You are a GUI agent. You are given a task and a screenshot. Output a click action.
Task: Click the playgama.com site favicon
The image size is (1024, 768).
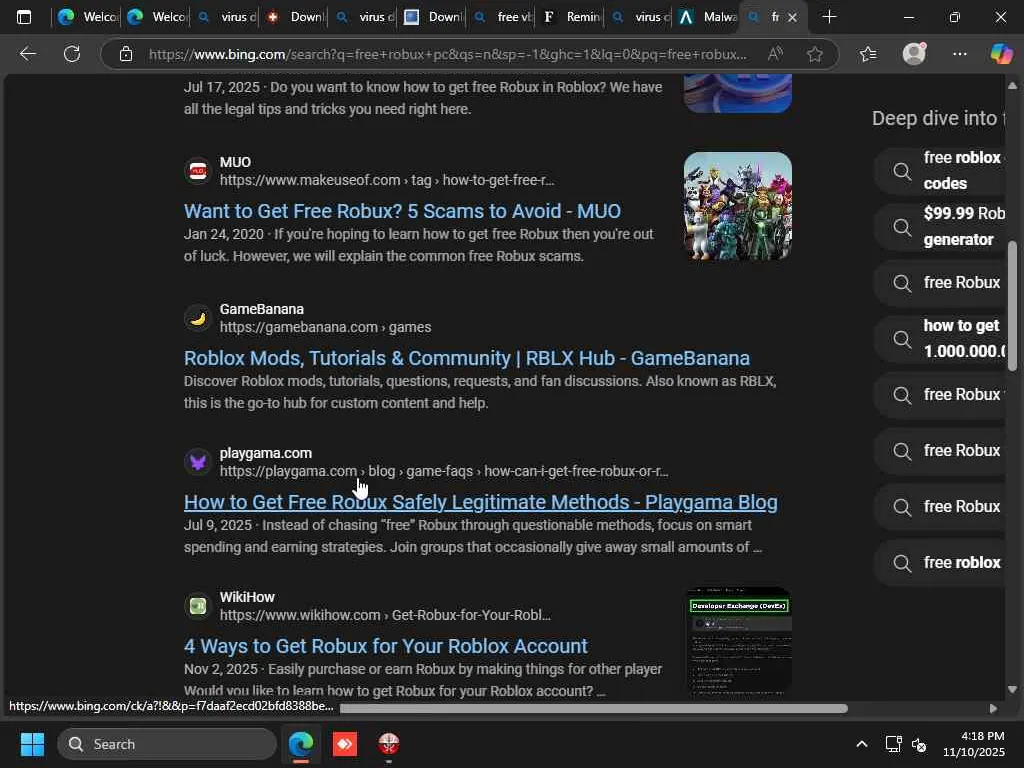197,462
